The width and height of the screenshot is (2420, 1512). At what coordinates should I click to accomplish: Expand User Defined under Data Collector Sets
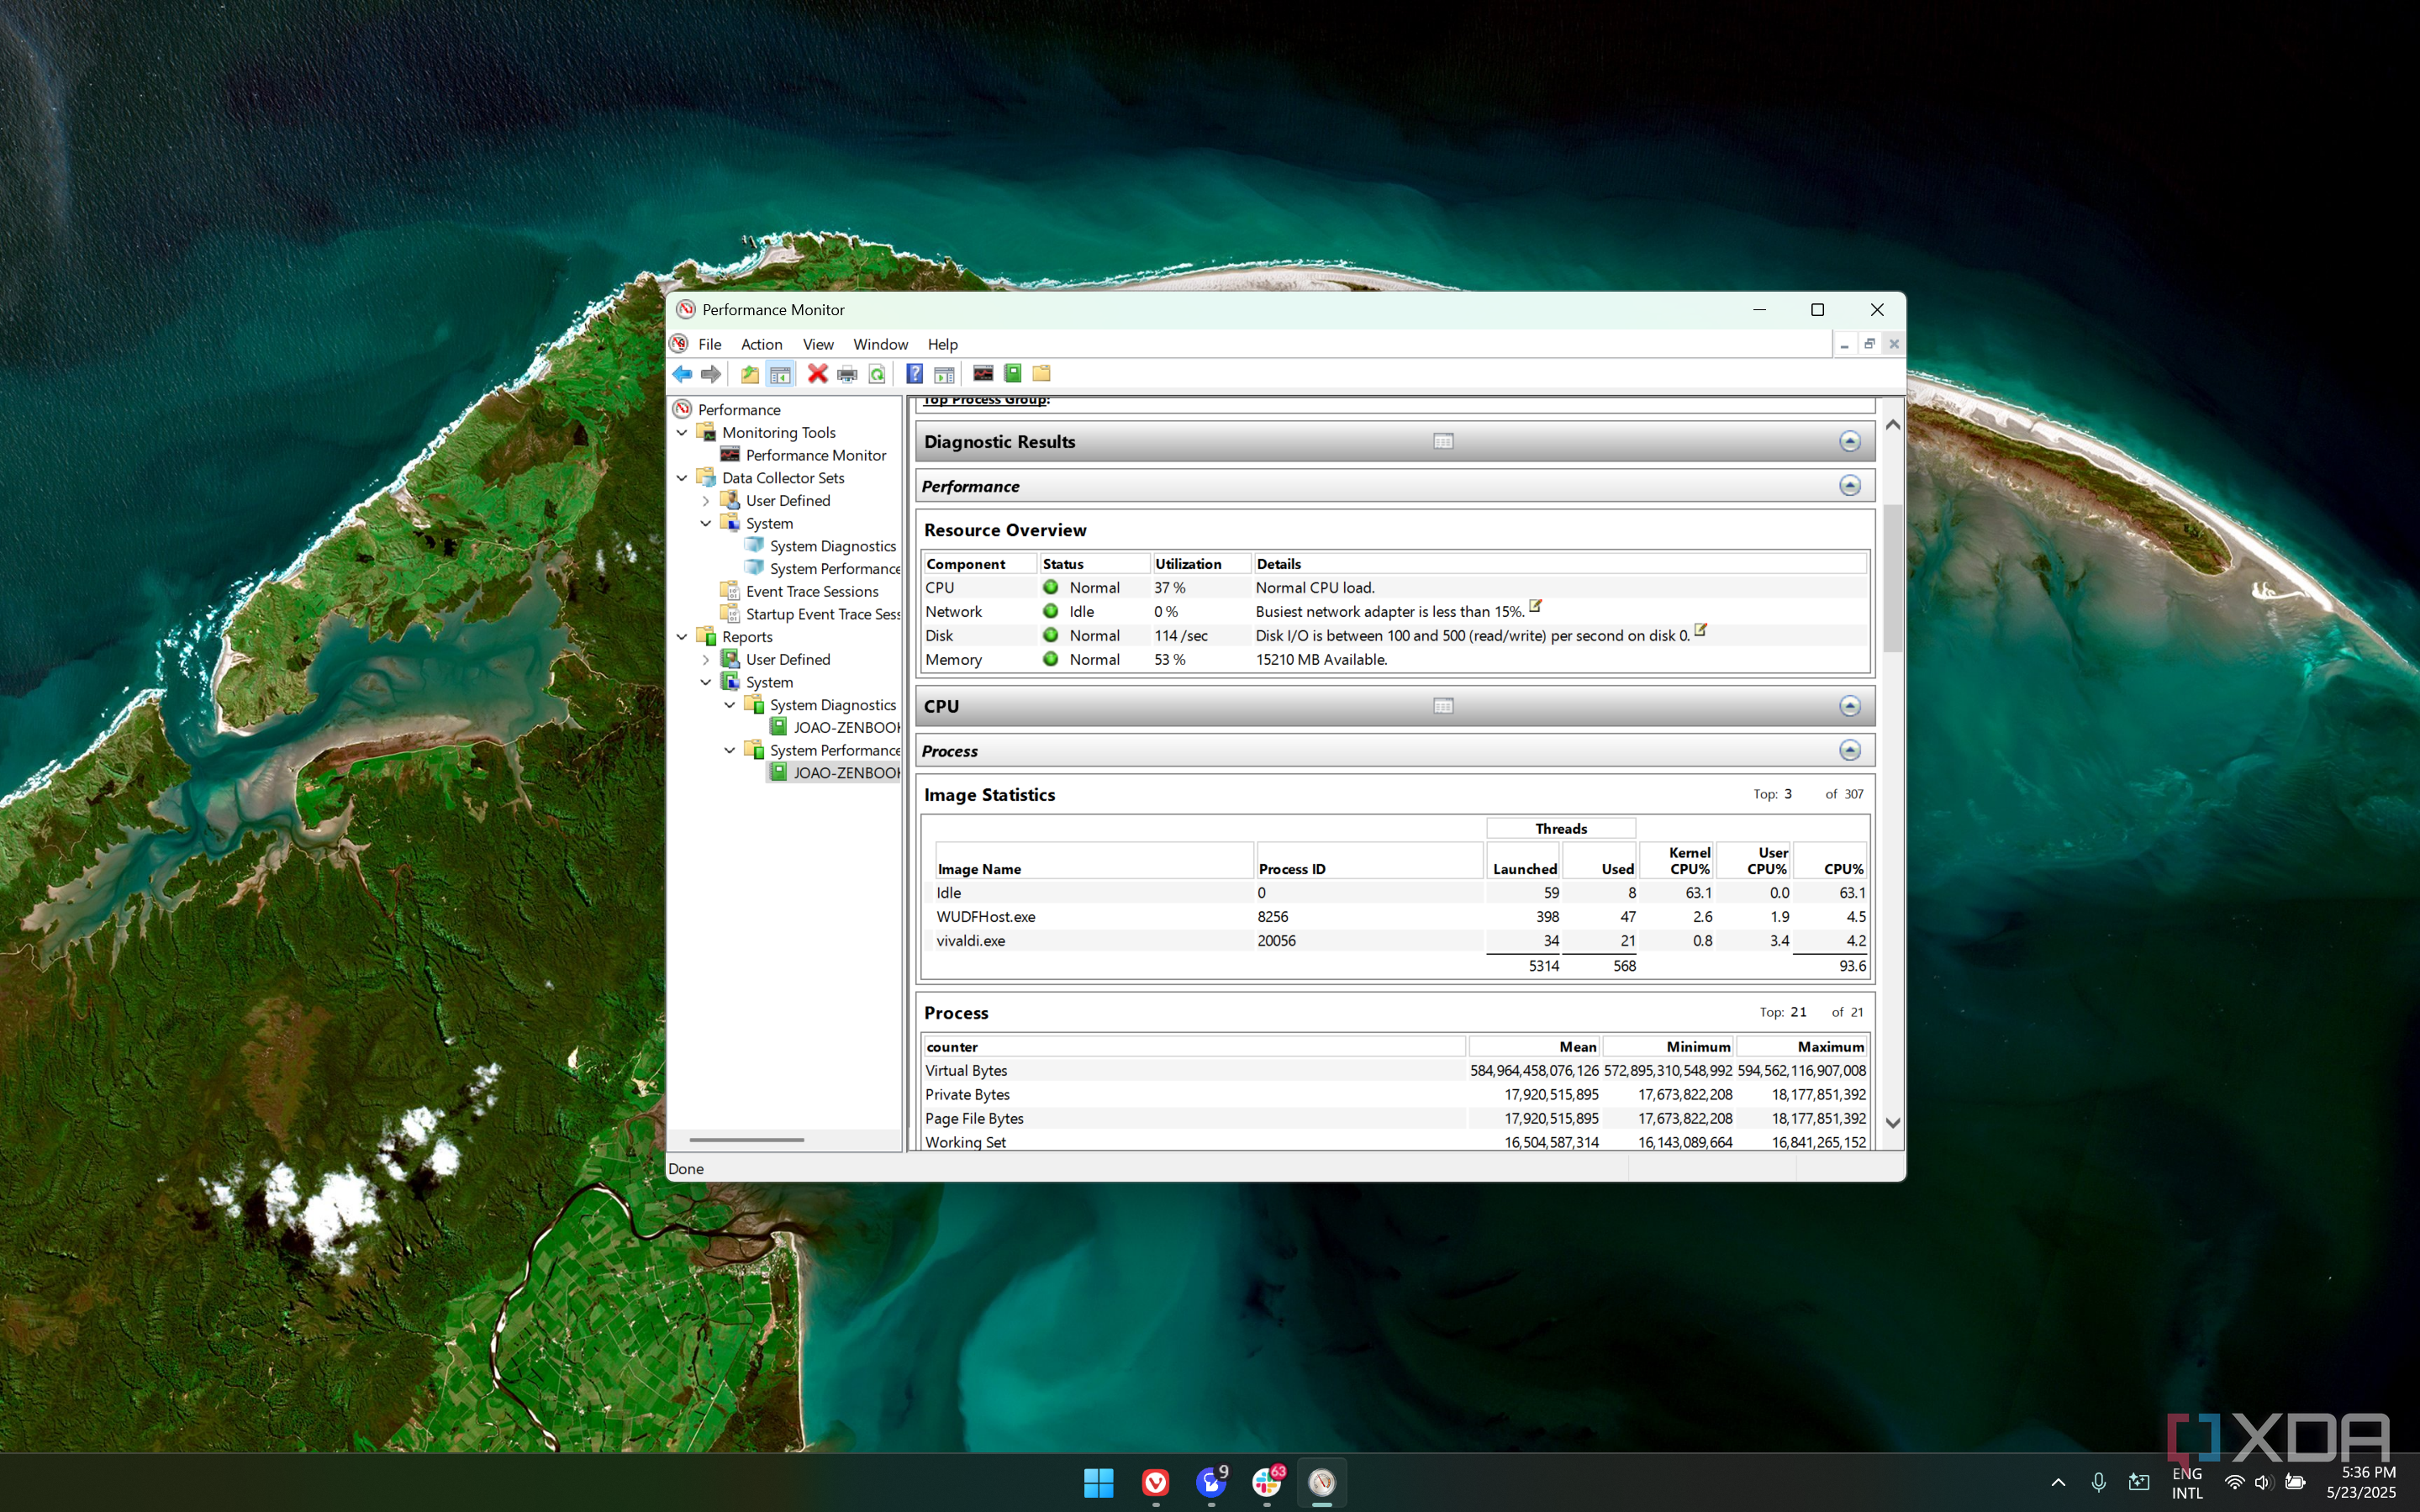click(706, 501)
